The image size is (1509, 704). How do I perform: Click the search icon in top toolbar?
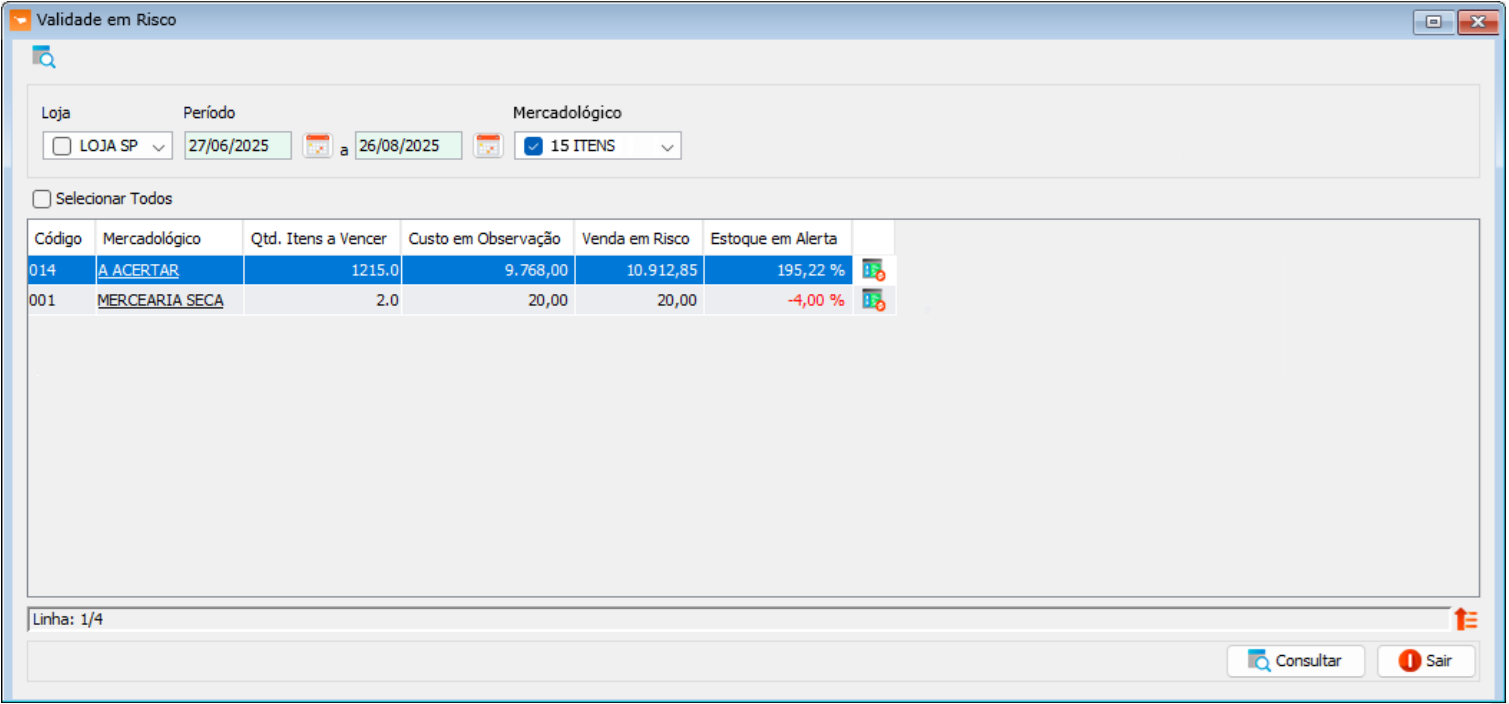[x=43, y=57]
